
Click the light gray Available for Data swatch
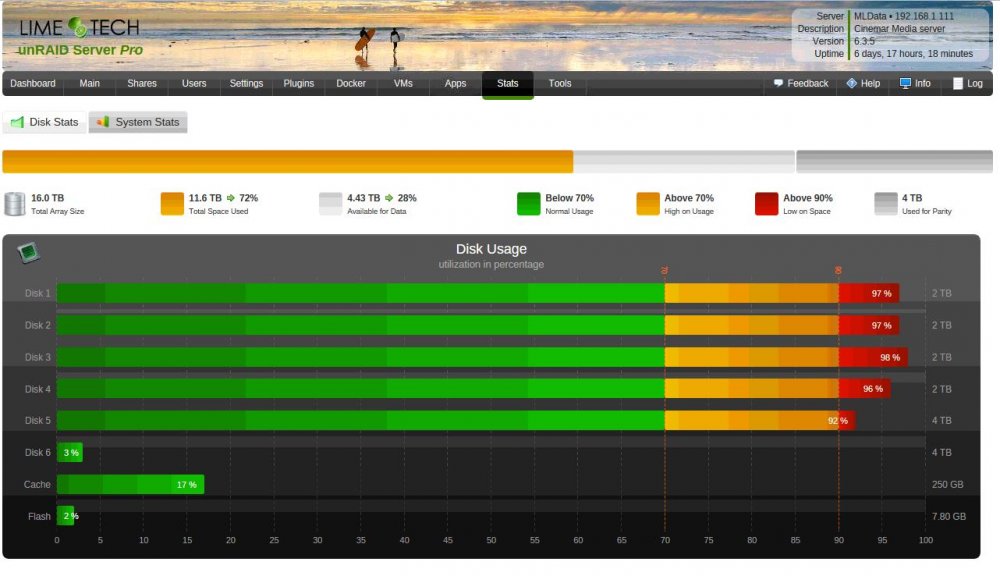click(330, 203)
